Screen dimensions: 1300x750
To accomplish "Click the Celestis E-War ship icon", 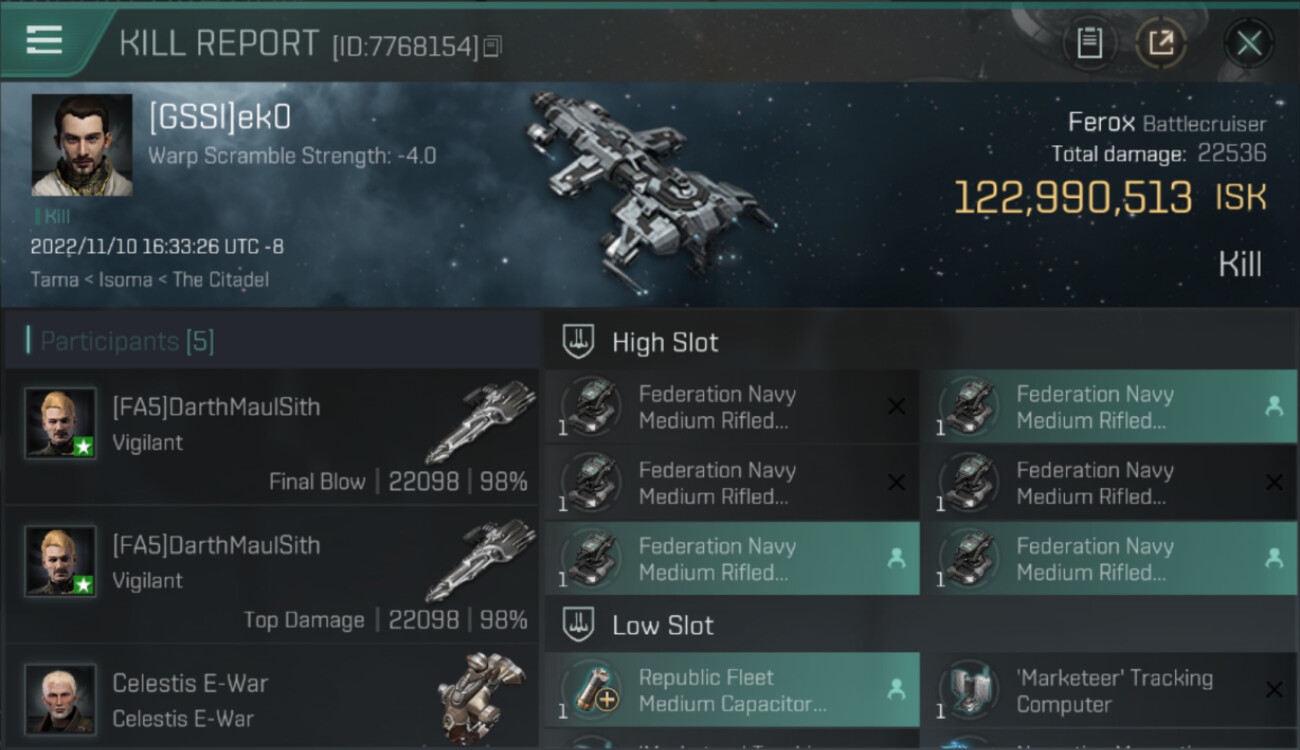I will (x=482, y=692).
